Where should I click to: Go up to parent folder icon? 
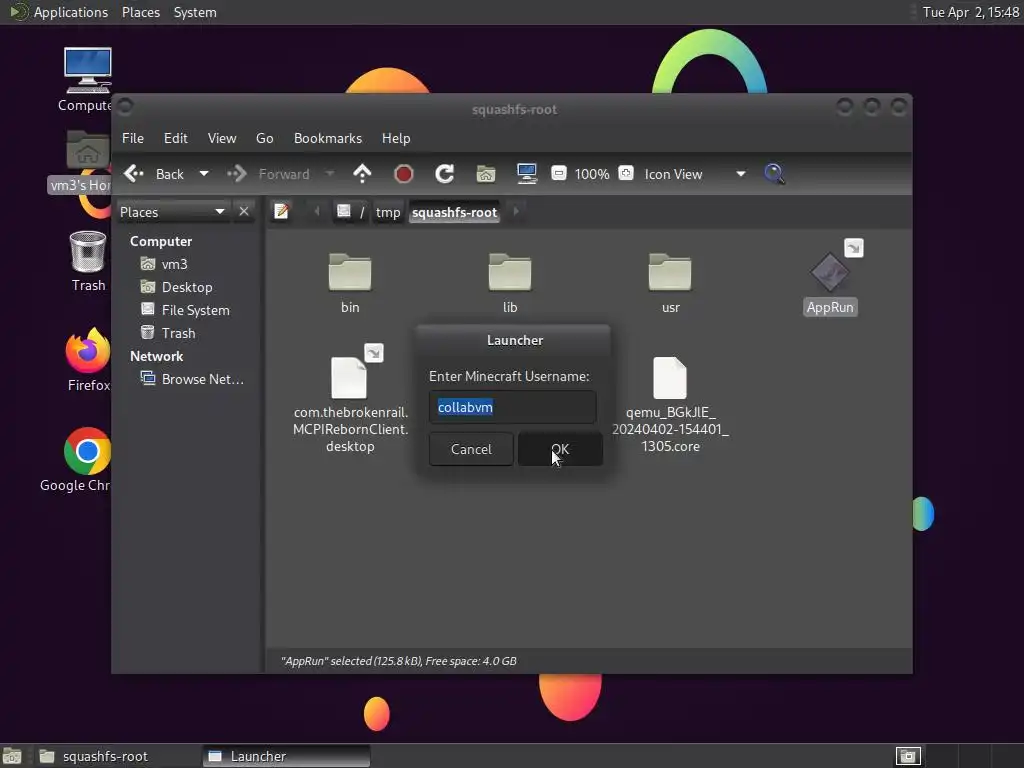coord(362,174)
